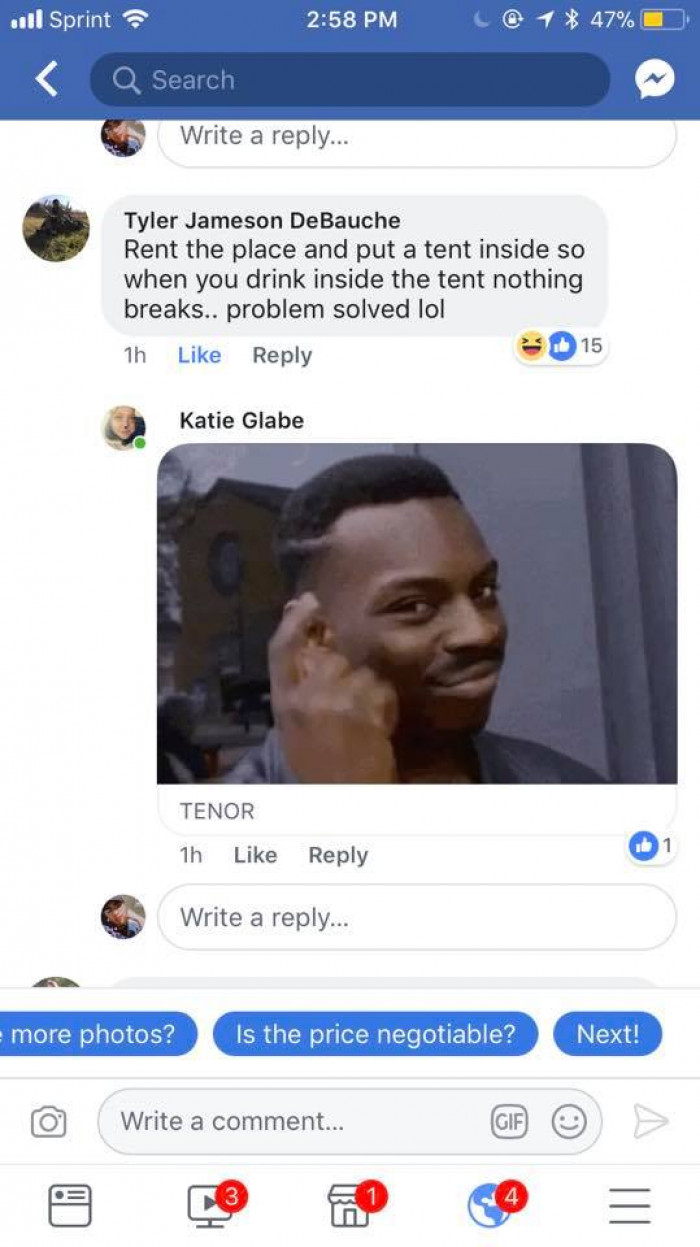Tap the send arrow icon
This screenshot has height=1247, width=700.
coord(650,1122)
